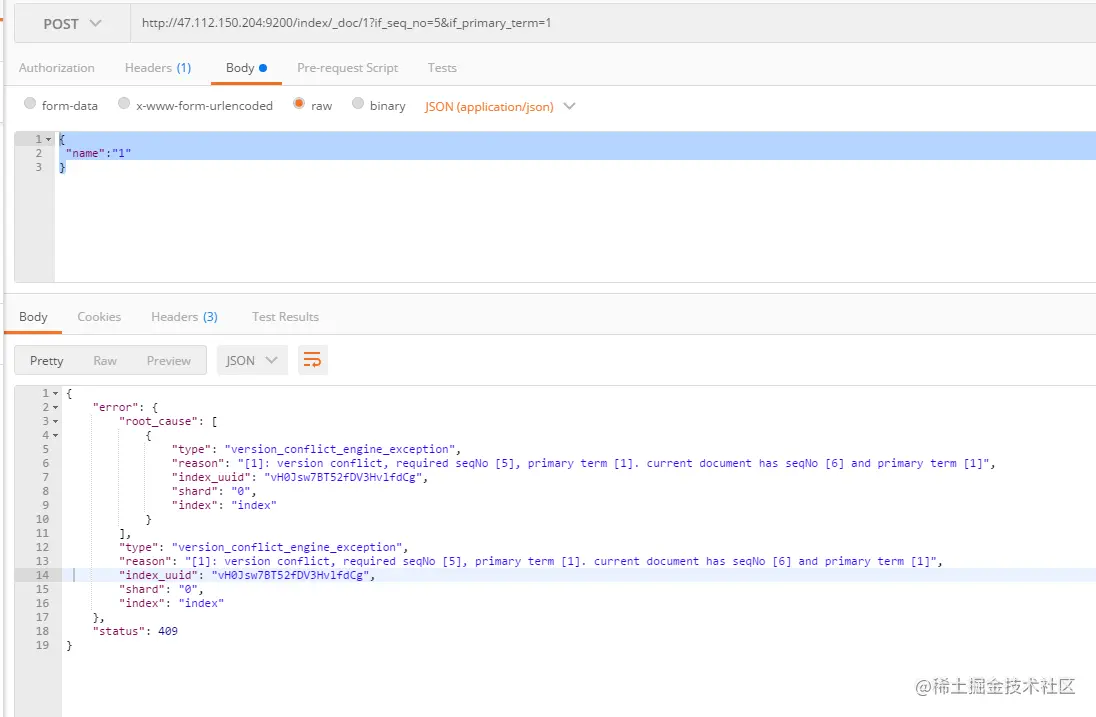Select Preview response view
This screenshot has width=1096, height=717.
tap(168, 361)
